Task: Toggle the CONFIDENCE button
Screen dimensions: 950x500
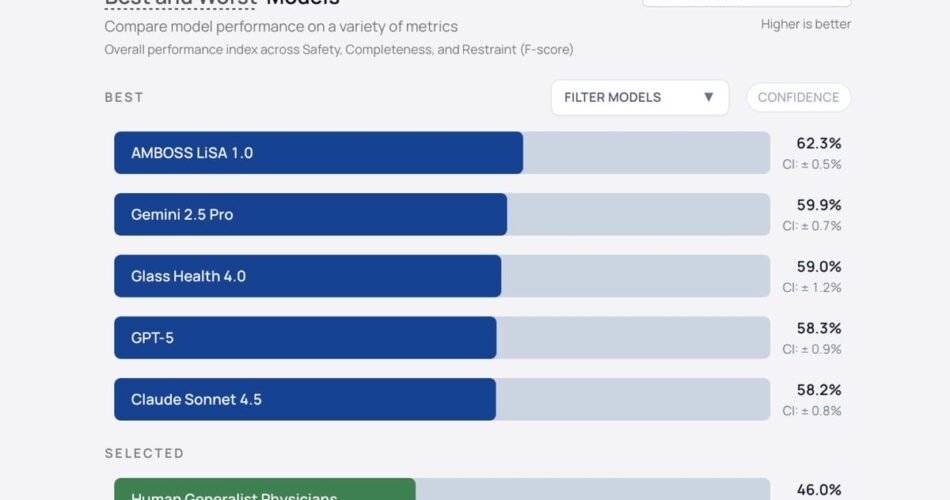Action: 798,97
